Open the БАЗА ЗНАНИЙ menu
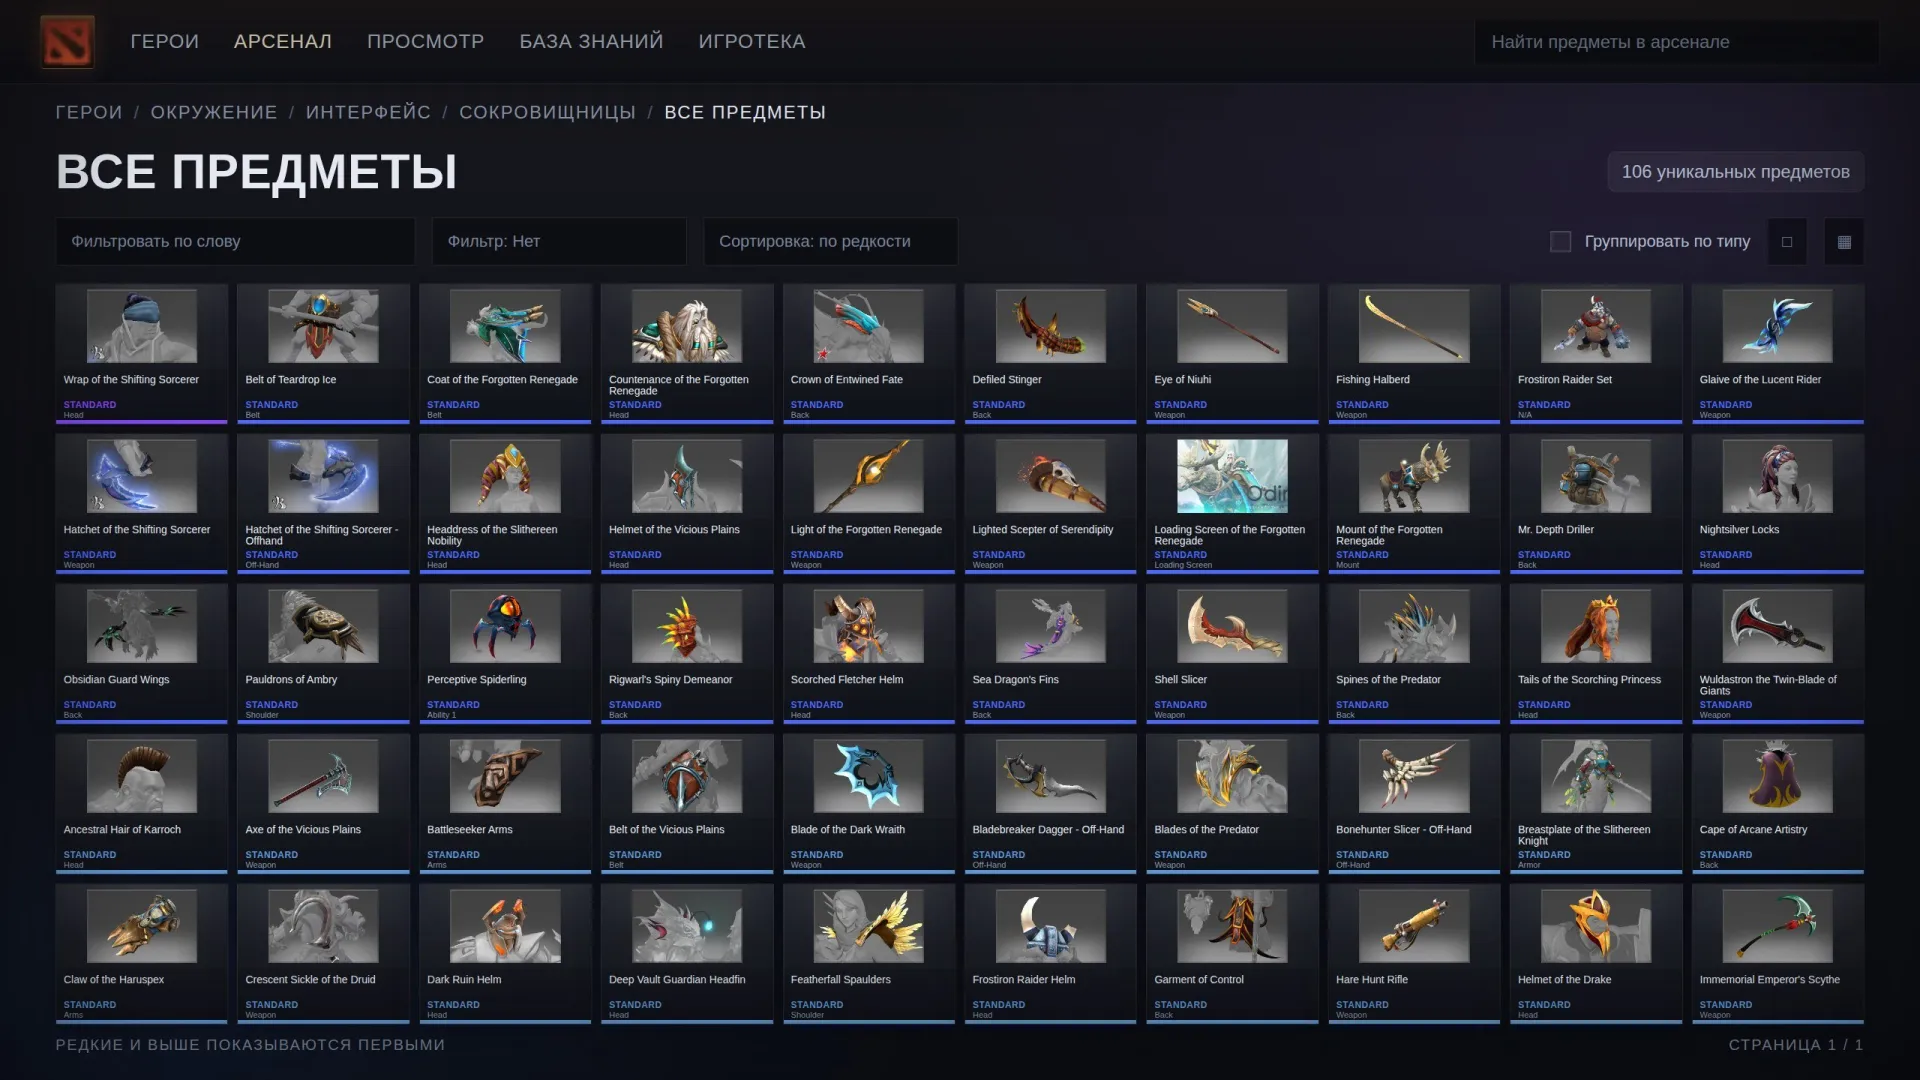Screen dimensions: 1920x1080 (x=591, y=42)
